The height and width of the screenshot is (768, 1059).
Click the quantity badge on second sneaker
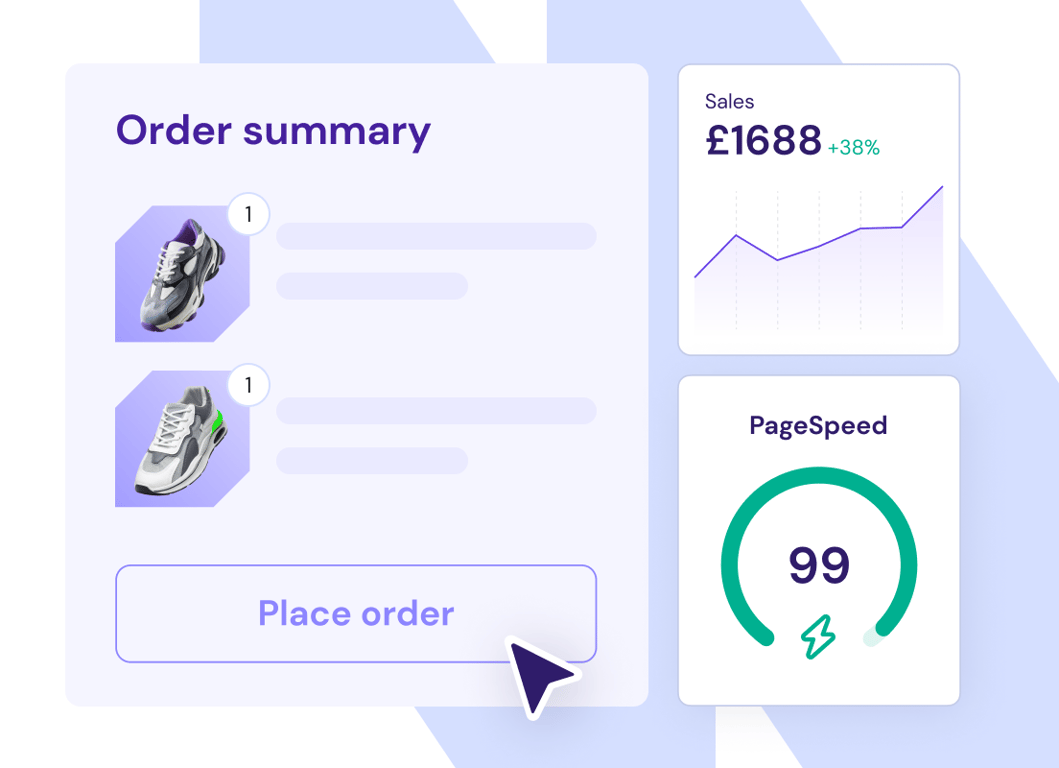point(249,385)
